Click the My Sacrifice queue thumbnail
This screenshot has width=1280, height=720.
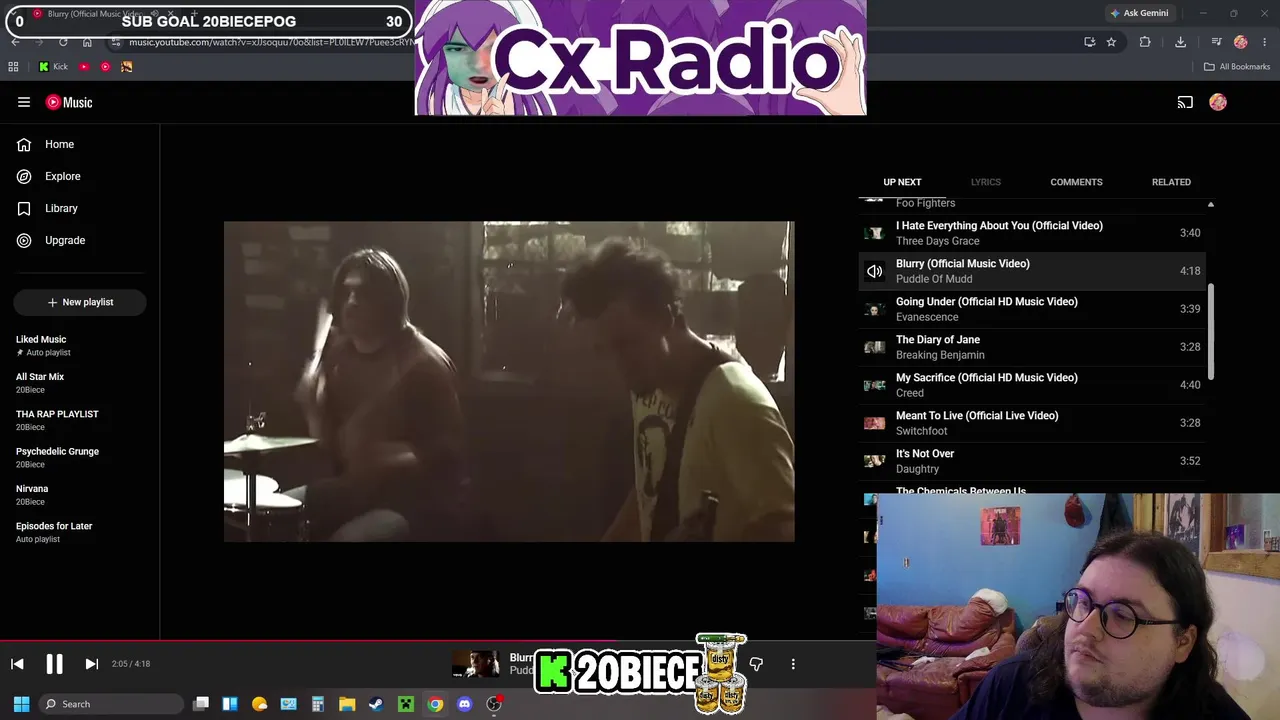[874, 385]
